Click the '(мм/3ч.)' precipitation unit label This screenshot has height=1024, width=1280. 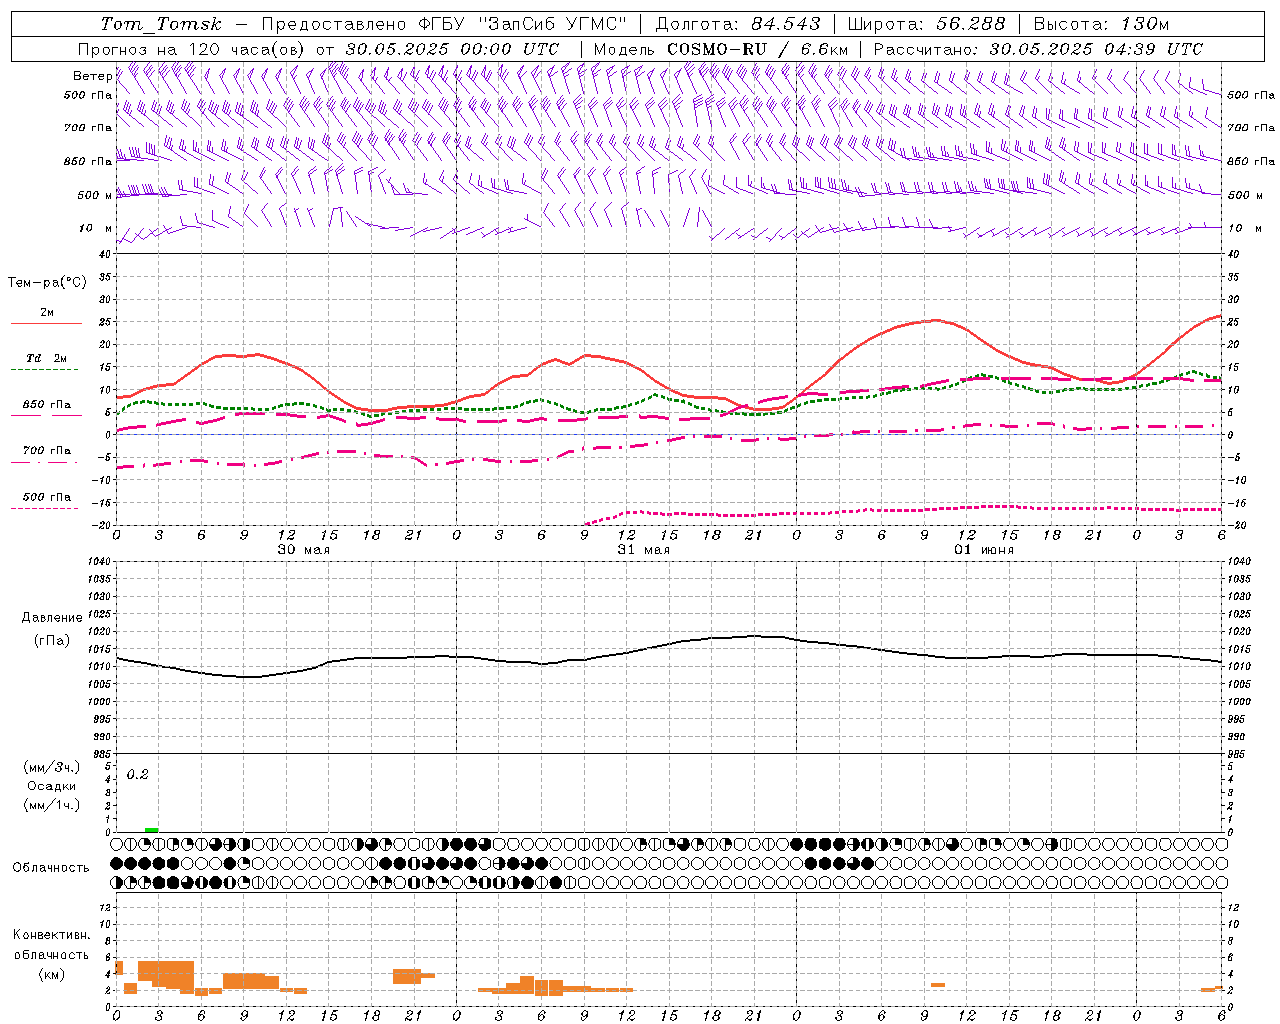(52, 768)
